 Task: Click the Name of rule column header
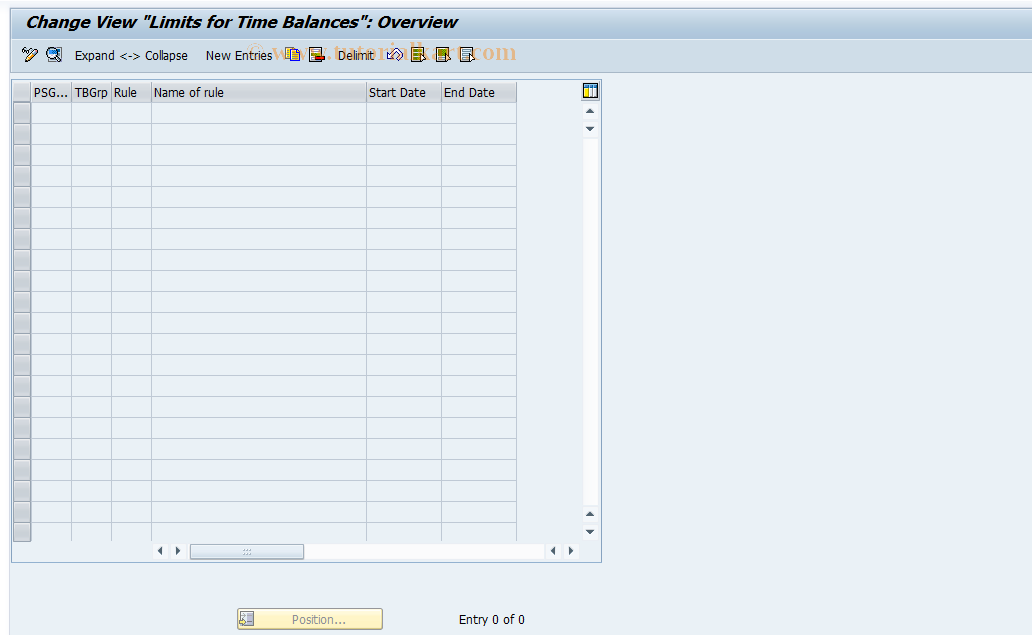259,93
